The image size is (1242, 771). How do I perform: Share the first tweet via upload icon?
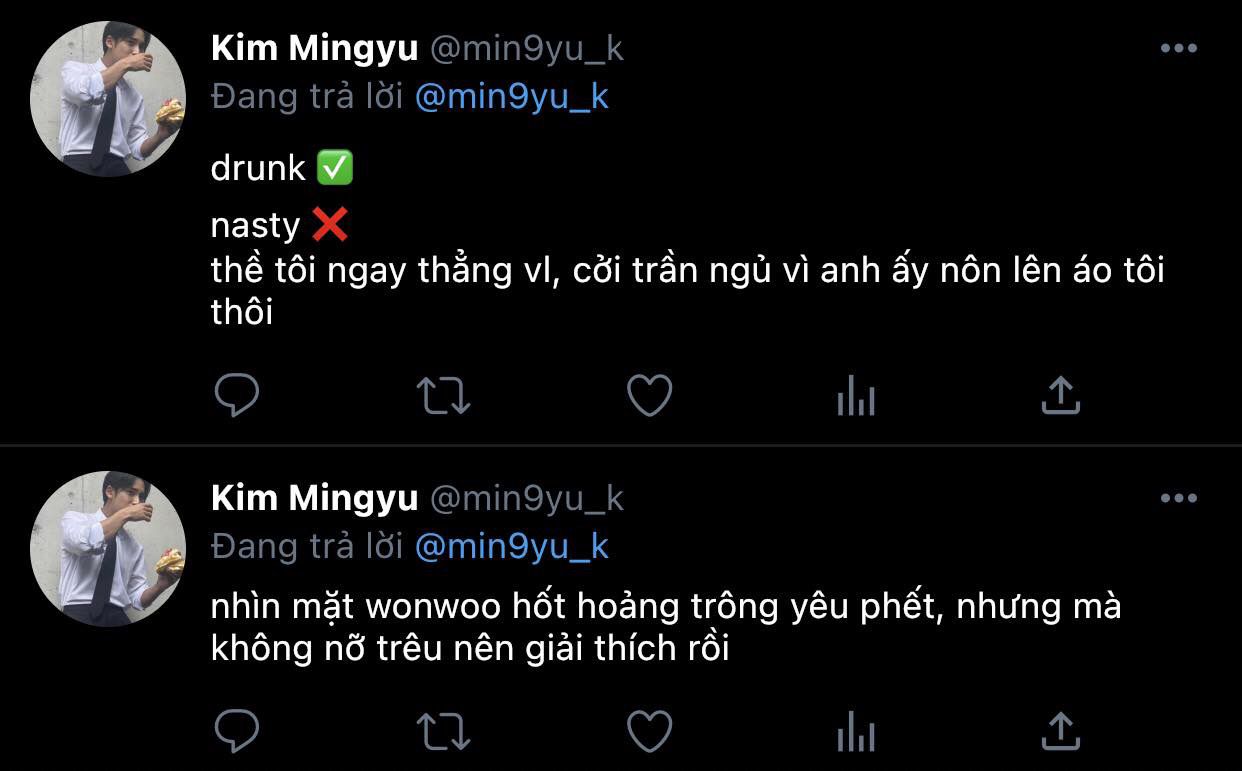tap(1061, 396)
